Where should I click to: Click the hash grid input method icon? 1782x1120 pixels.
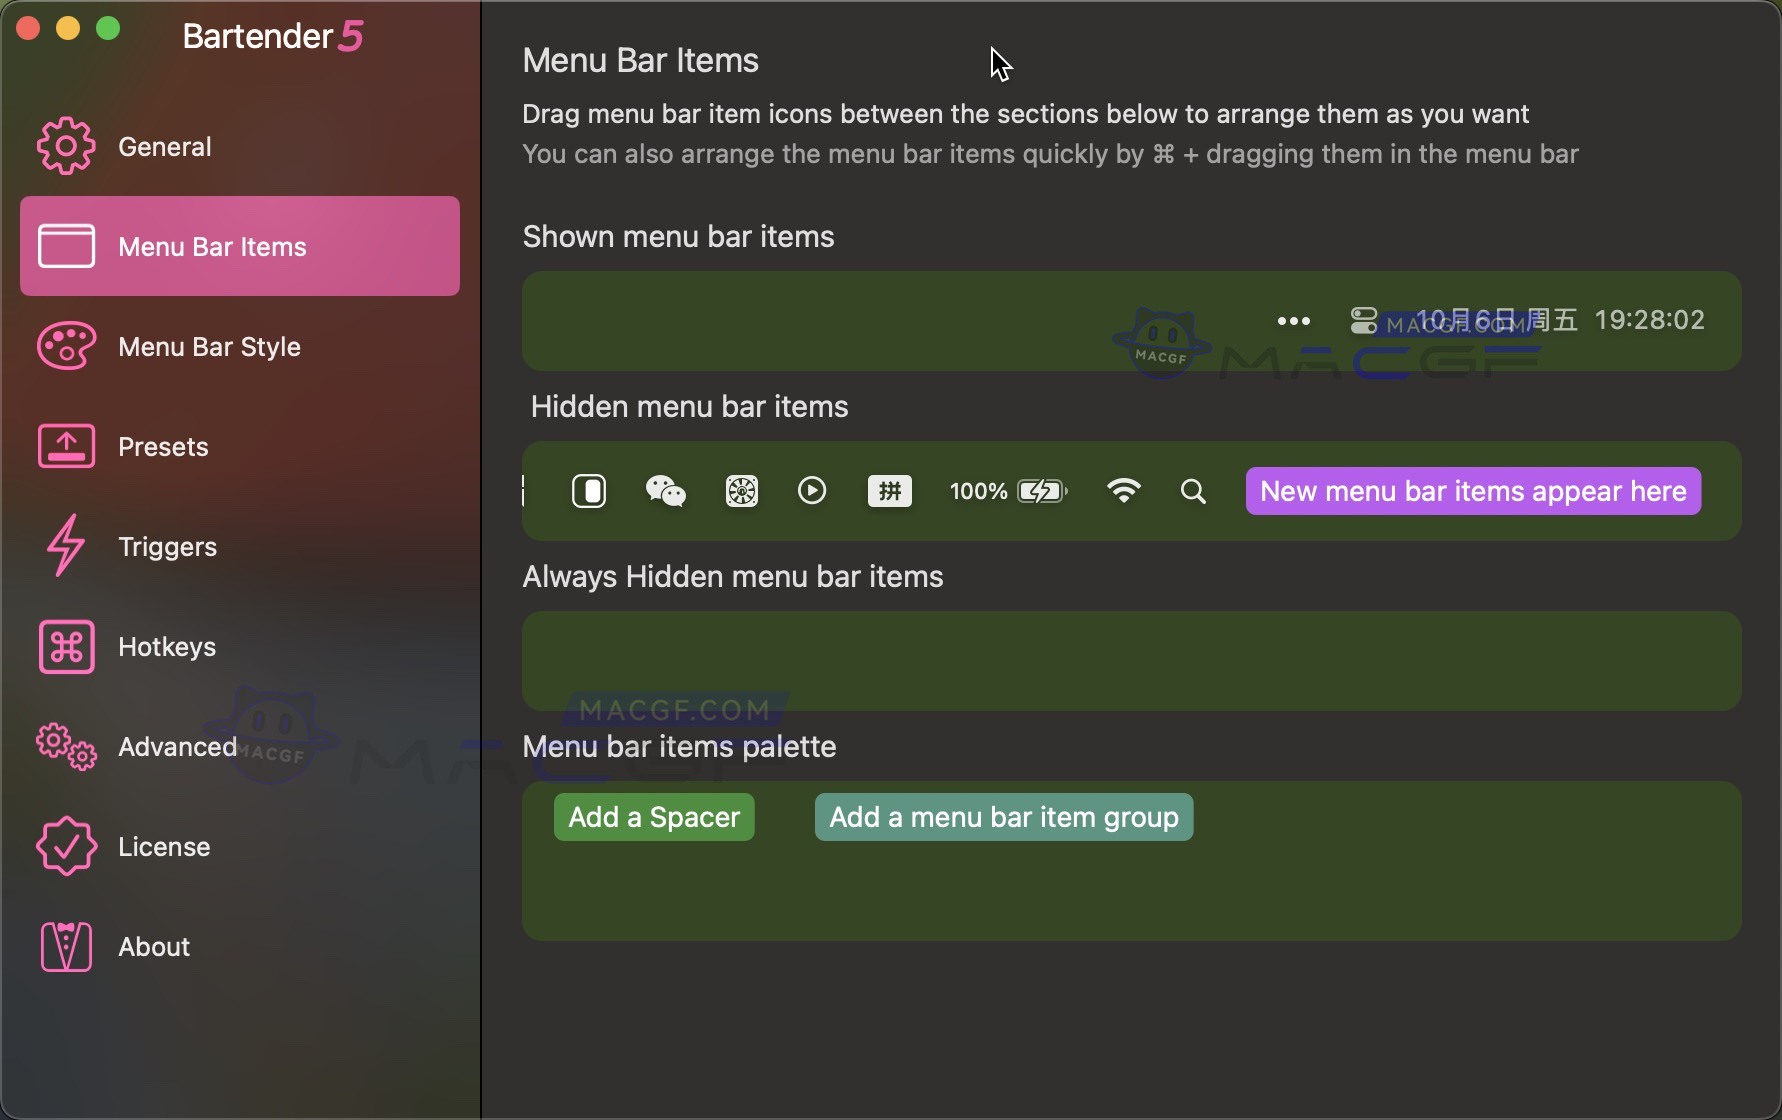click(x=889, y=491)
